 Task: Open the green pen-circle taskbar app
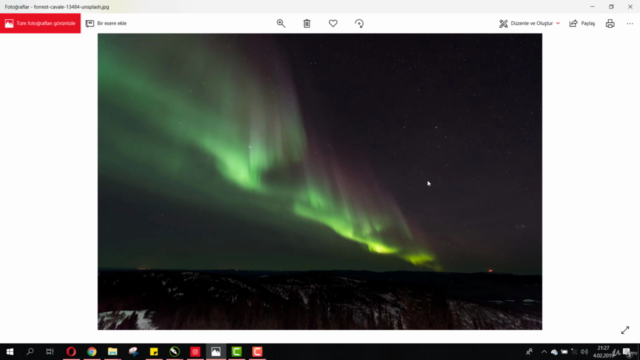point(175,351)
